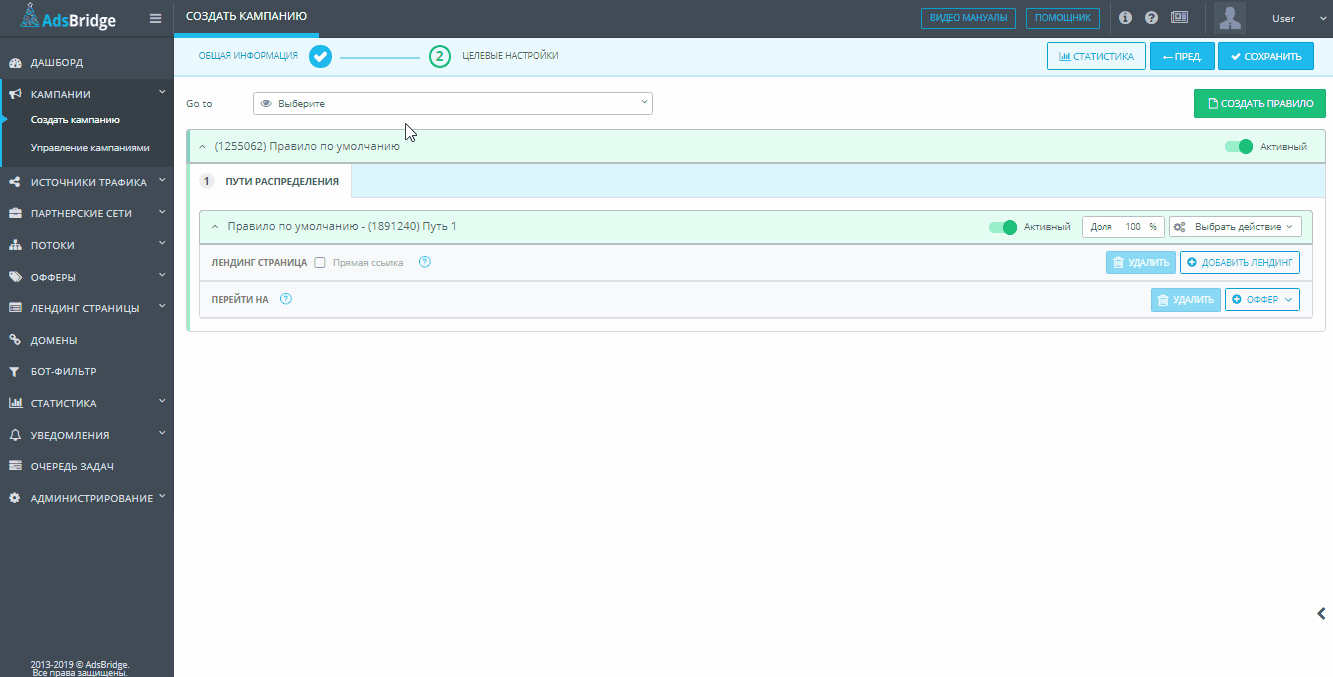Expand Партнерские сети sidebar menu

click(162, 212)
